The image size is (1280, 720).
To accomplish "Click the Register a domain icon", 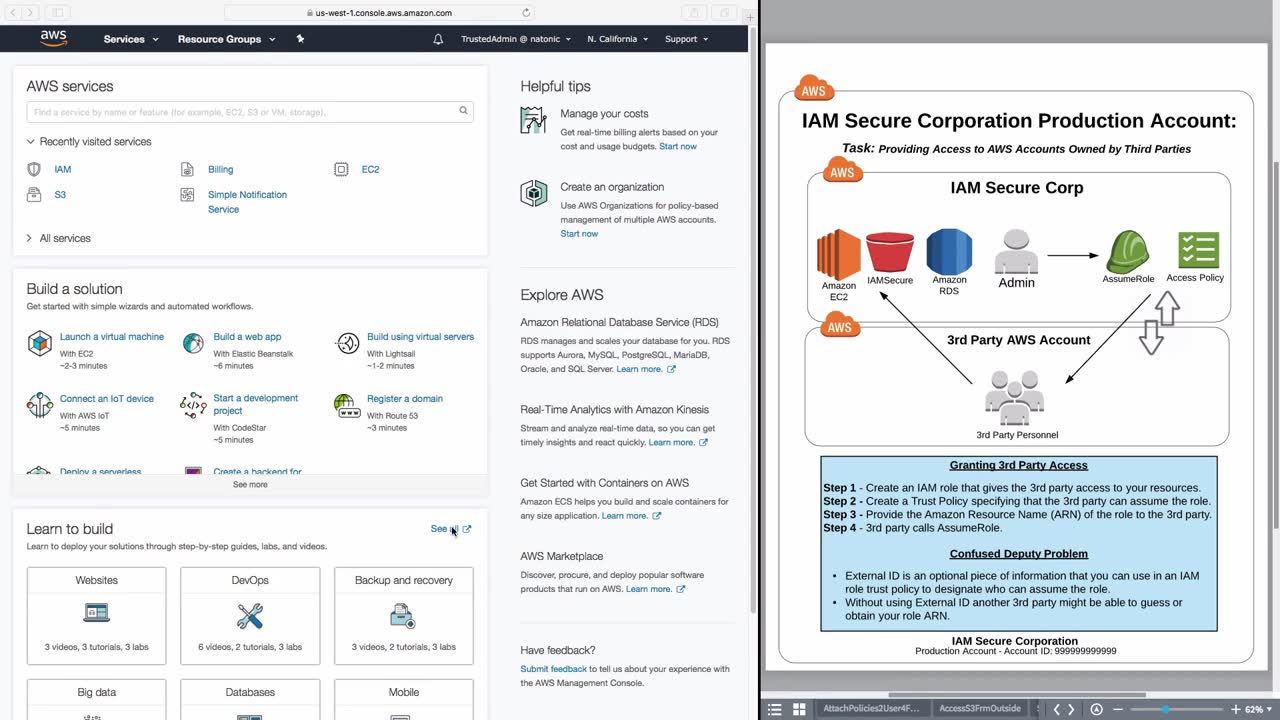I will pyautogui.click(x=347, y=405).
